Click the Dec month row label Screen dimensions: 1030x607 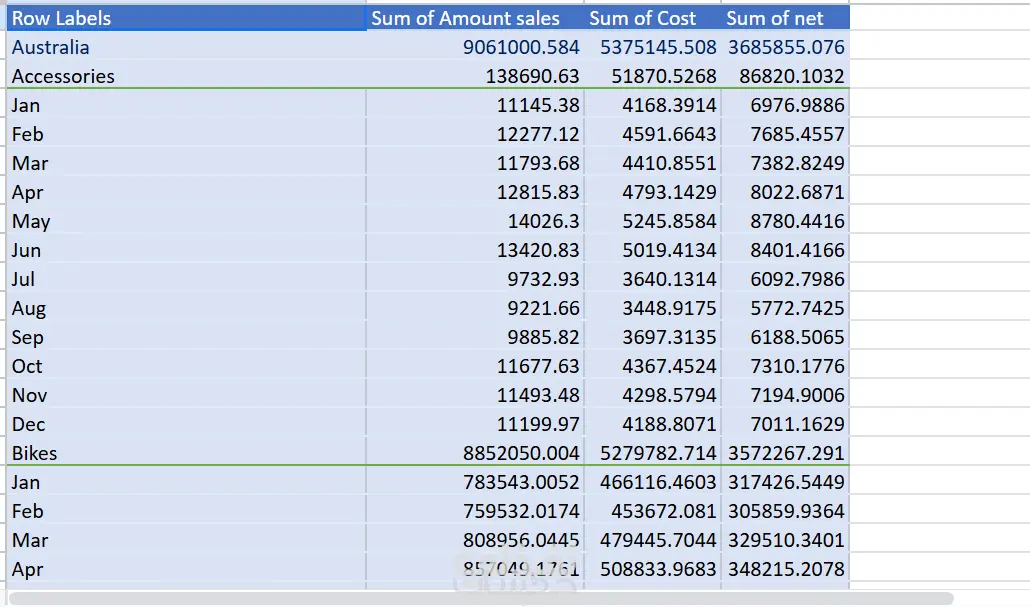click(x=29, y=424)
